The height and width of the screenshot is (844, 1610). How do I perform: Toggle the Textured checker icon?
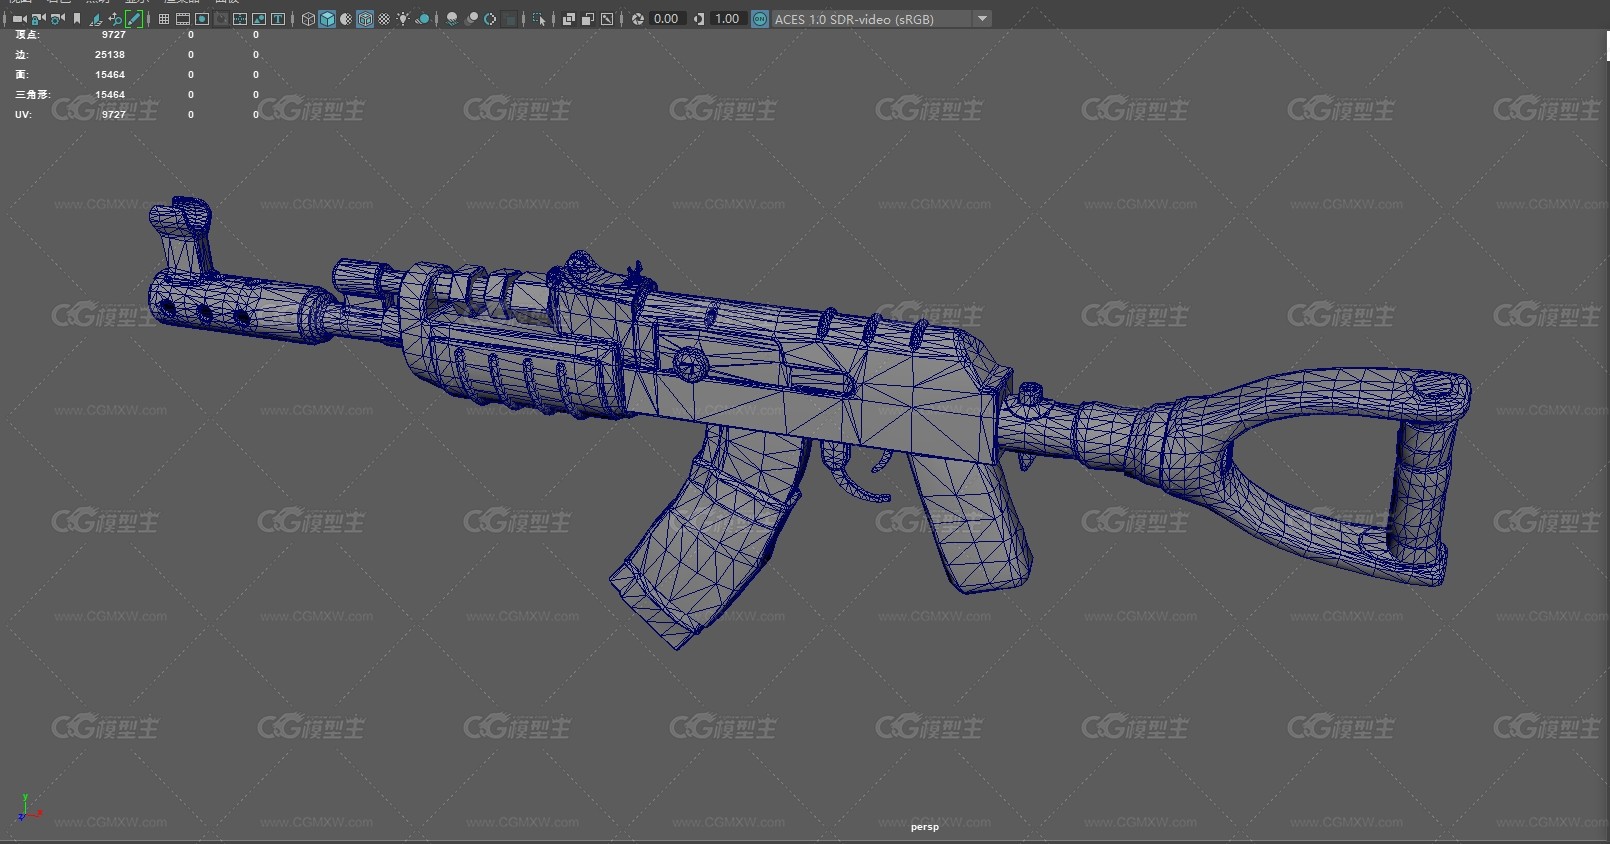(384, 19)
